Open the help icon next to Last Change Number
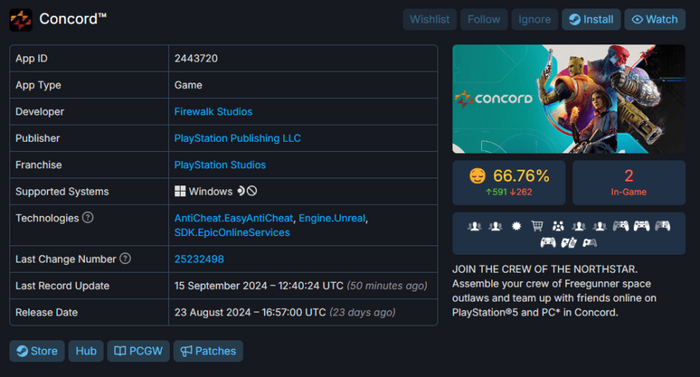 [x=125, y=258]
